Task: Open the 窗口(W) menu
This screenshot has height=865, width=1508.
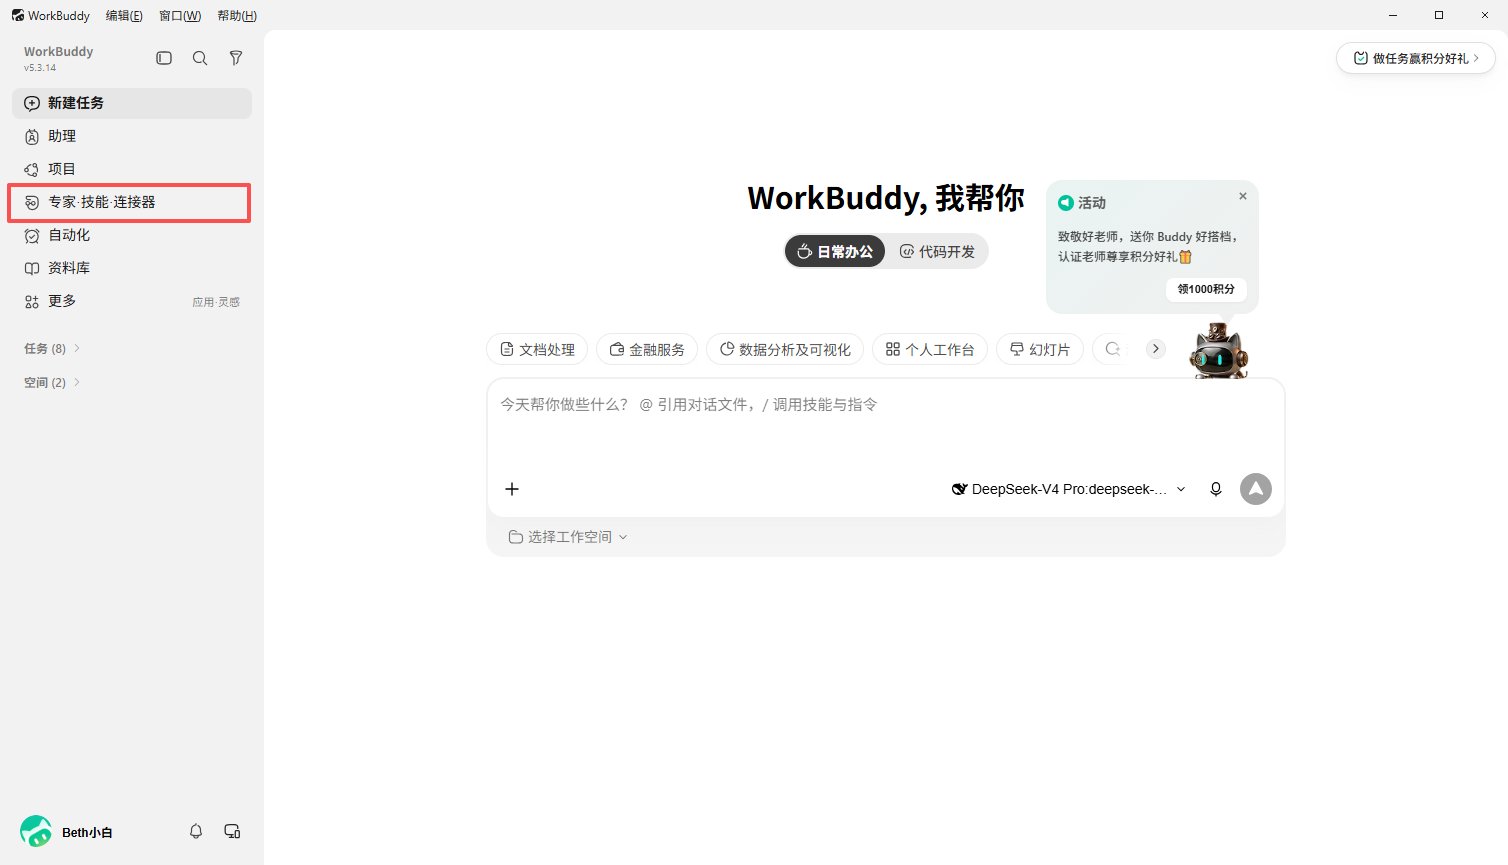Action: [180, 15]
